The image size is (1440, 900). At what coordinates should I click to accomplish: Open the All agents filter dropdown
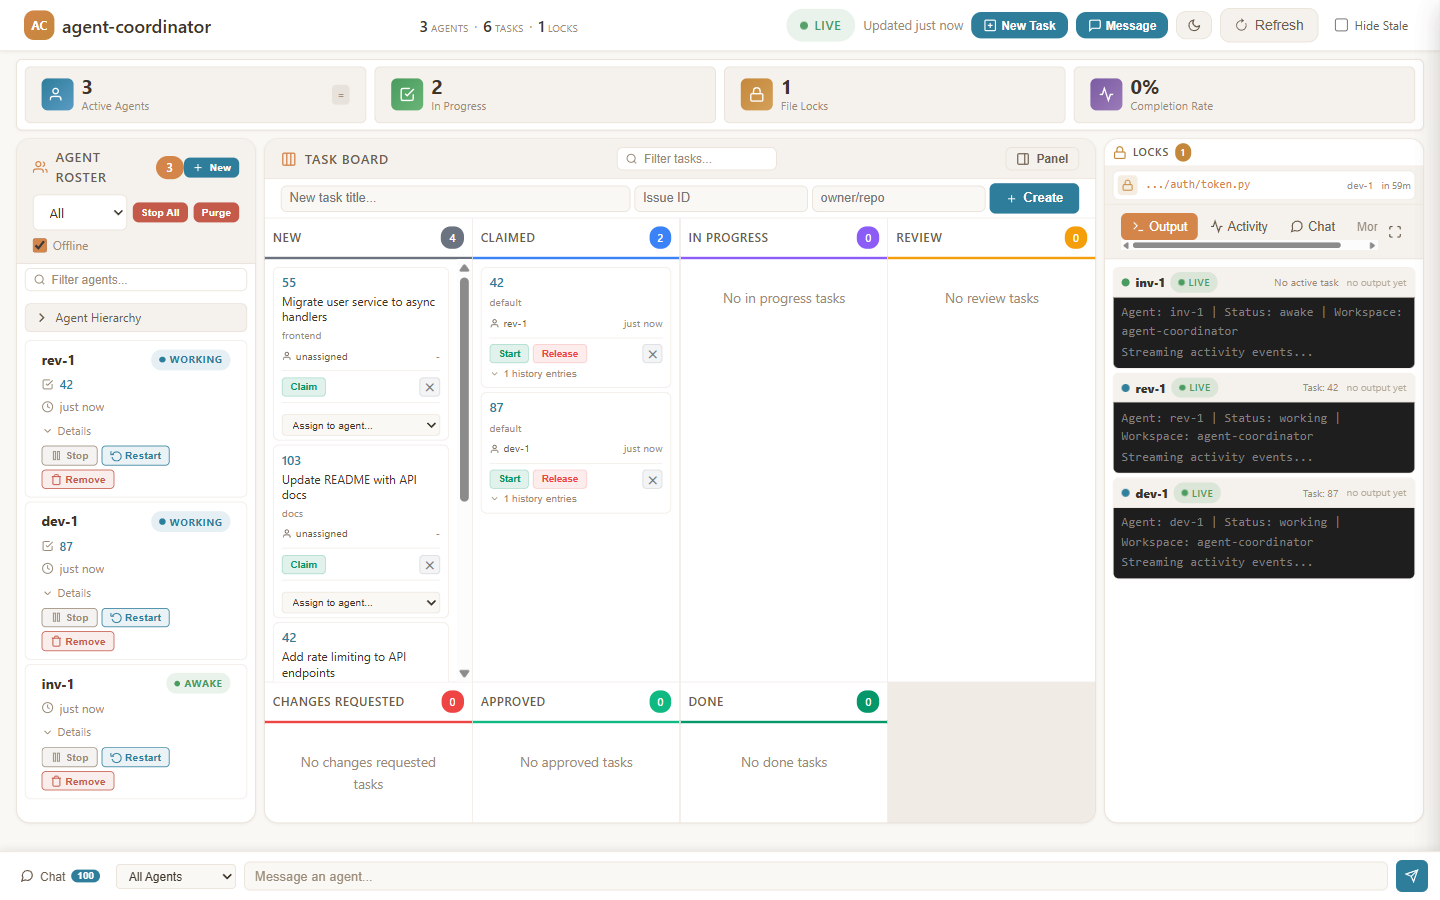coord(80,213)
